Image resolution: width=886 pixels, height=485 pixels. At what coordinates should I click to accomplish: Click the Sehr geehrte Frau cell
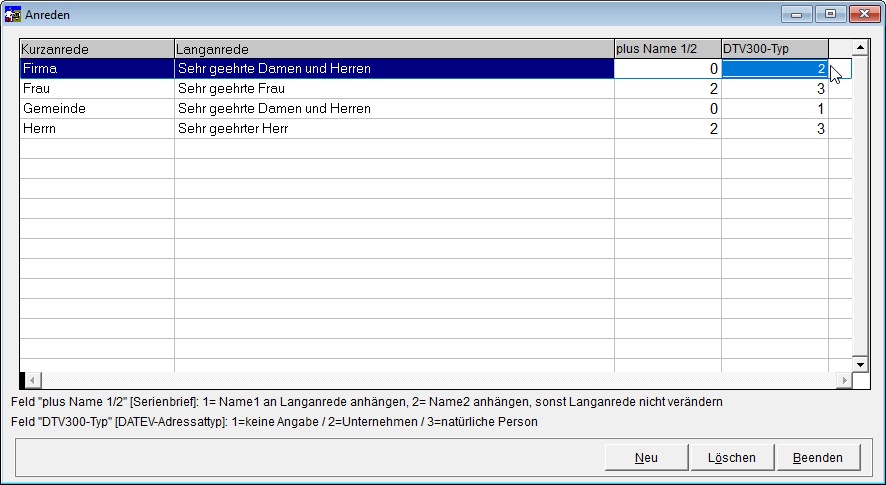(x=394, y=89)
